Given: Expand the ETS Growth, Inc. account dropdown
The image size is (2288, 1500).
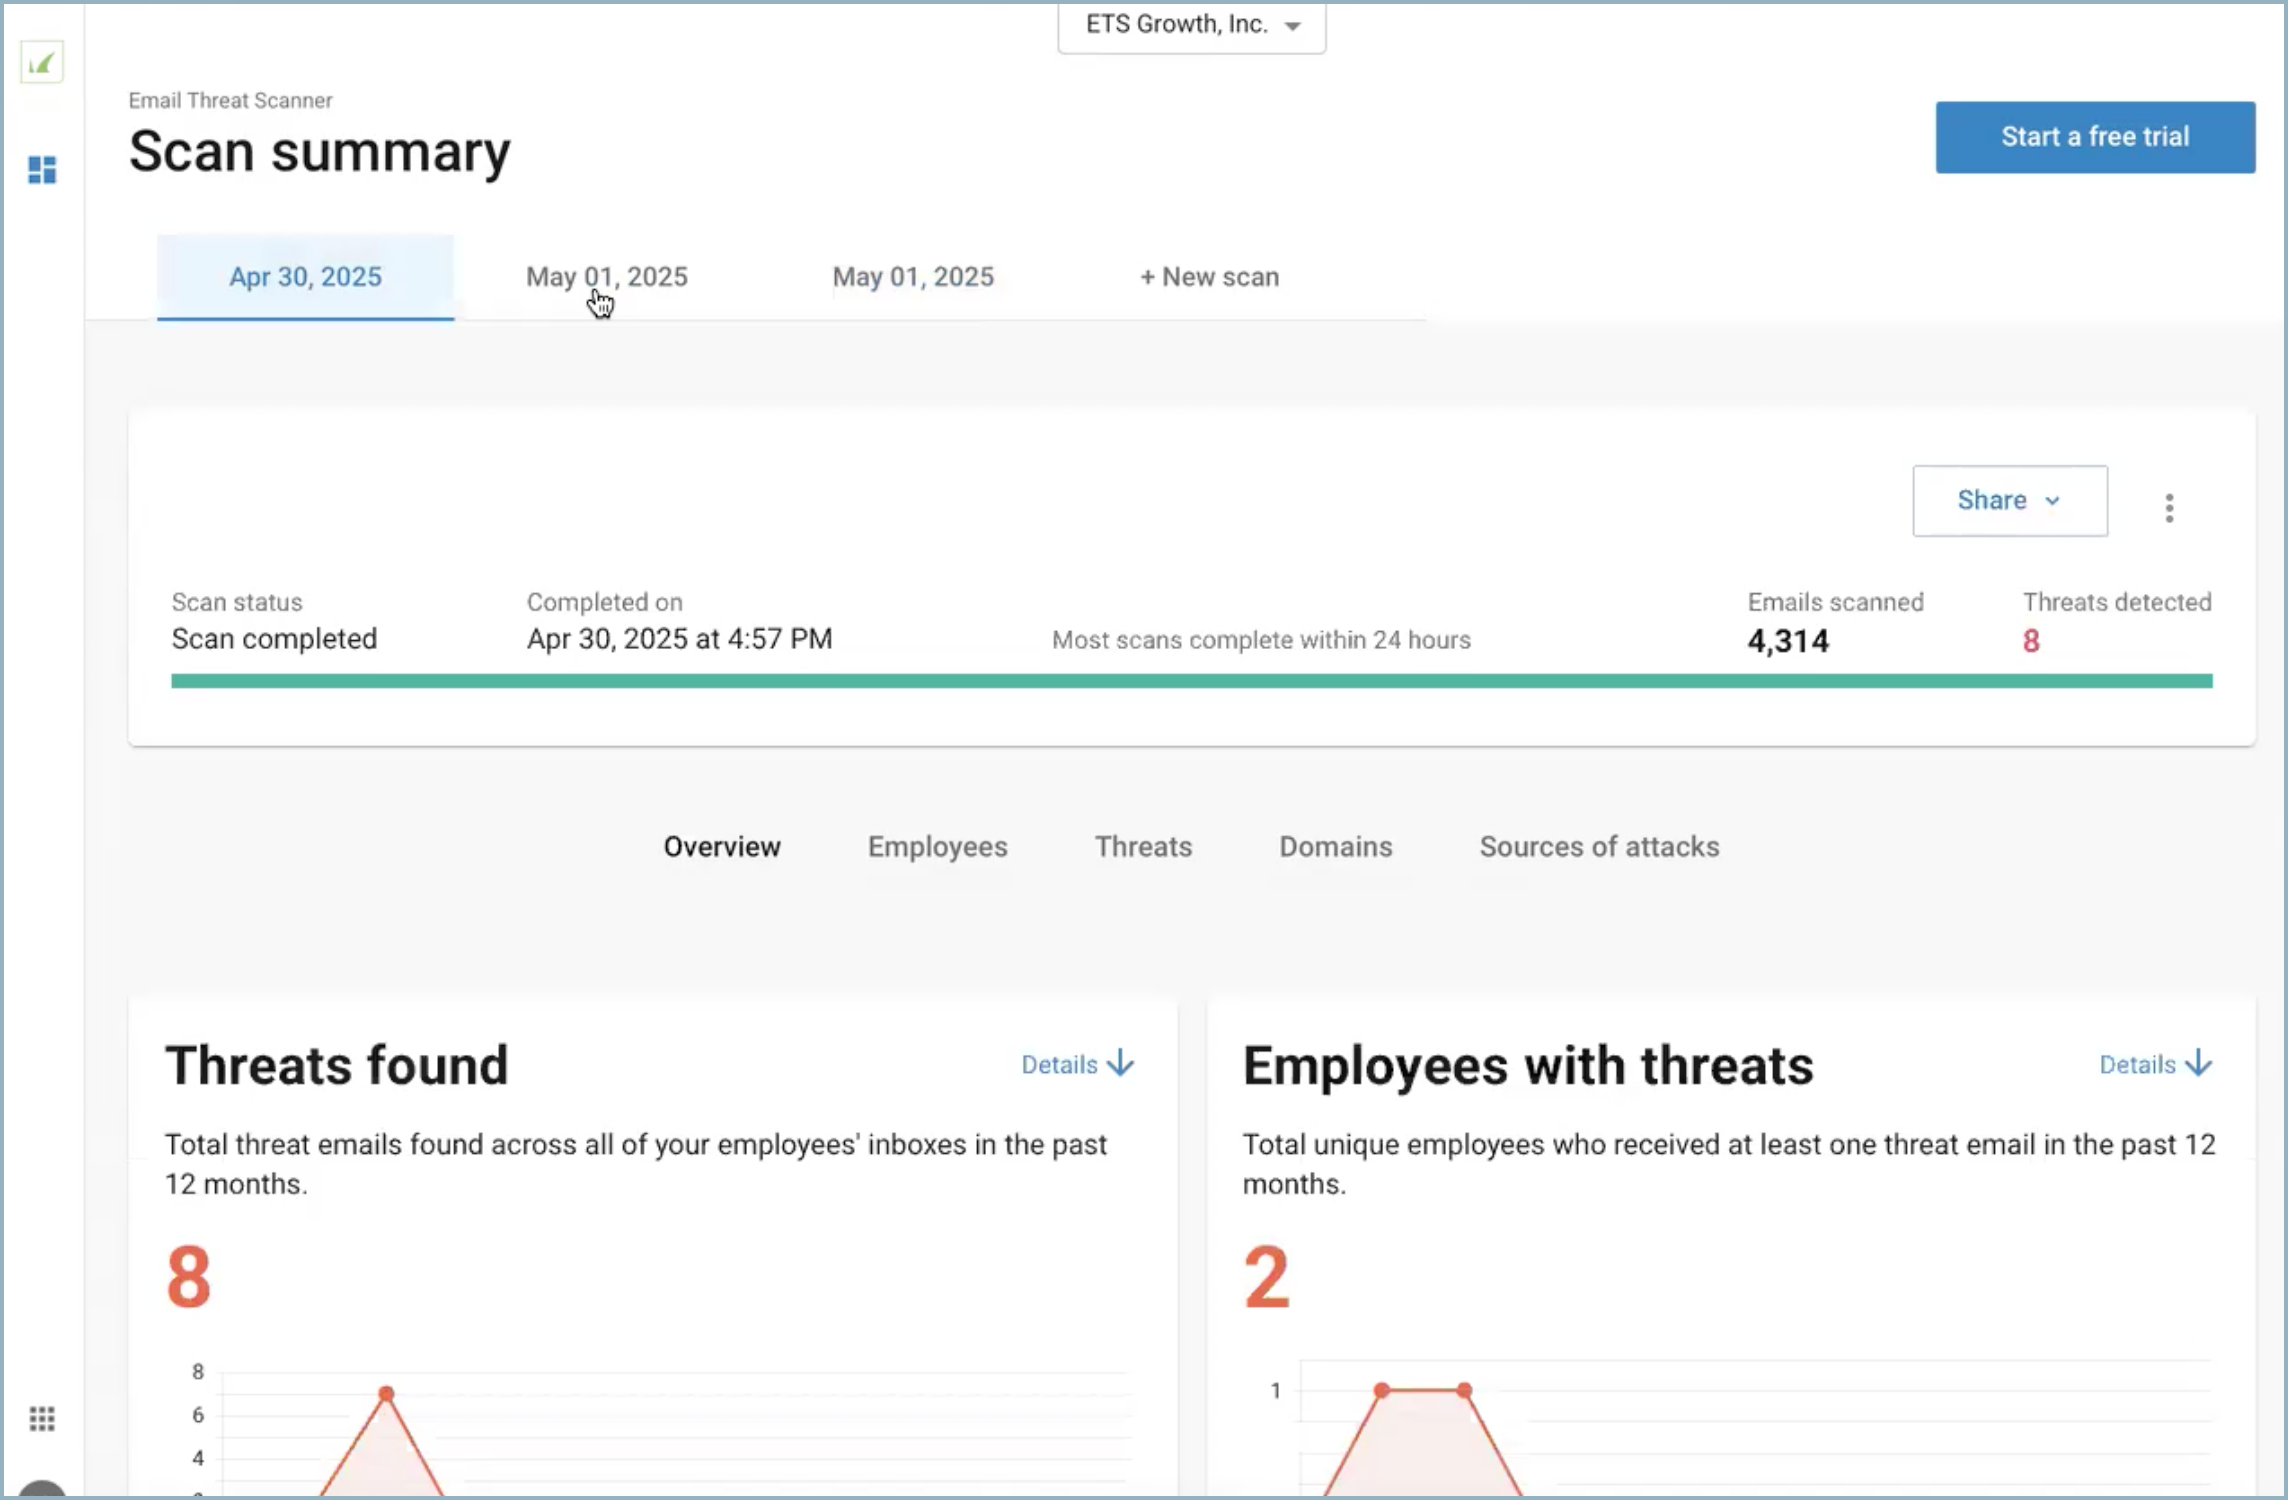Looking at the screenshot, I should [1192, 26].
